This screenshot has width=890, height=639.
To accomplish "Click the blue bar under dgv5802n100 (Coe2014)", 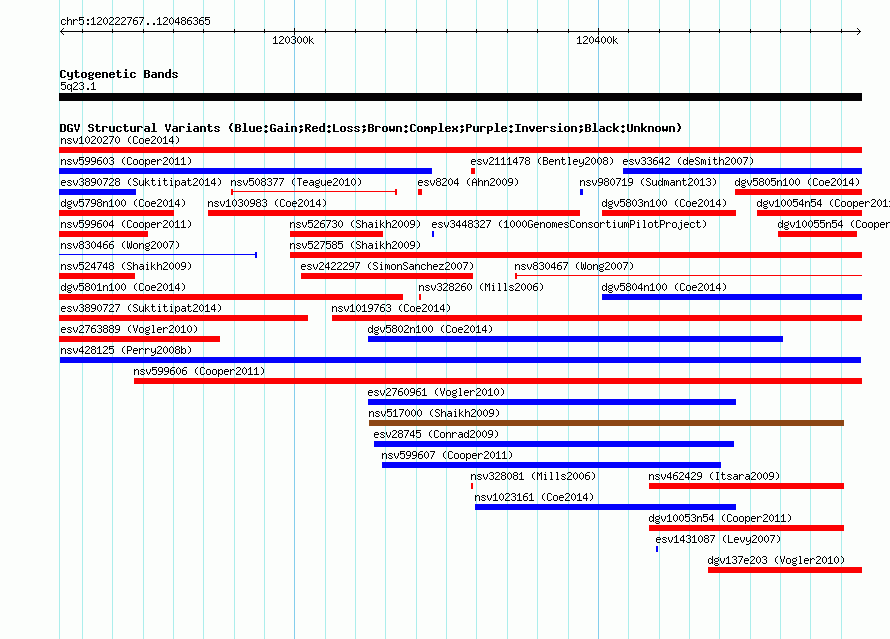I will (576, 339).
